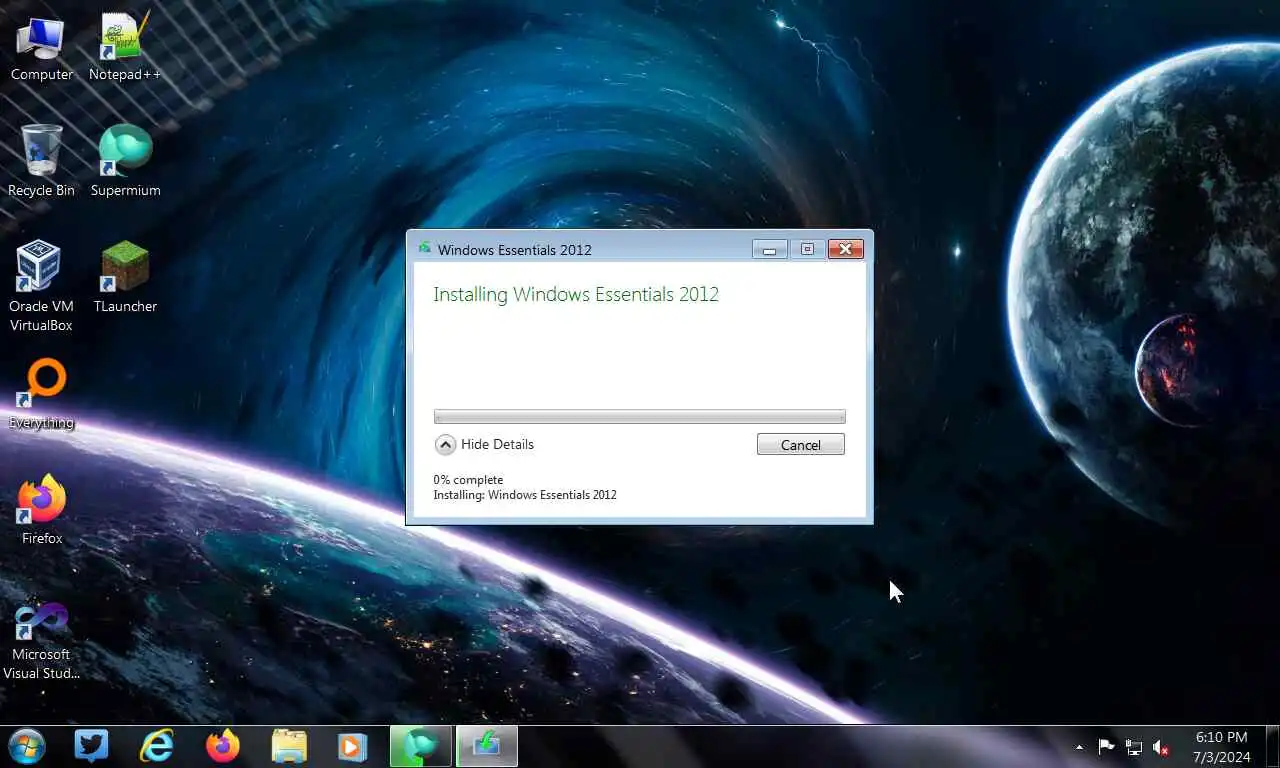Open the clock showing 6:10 PM
This screenshot has width=1280, height=768.
(1221, 747)
